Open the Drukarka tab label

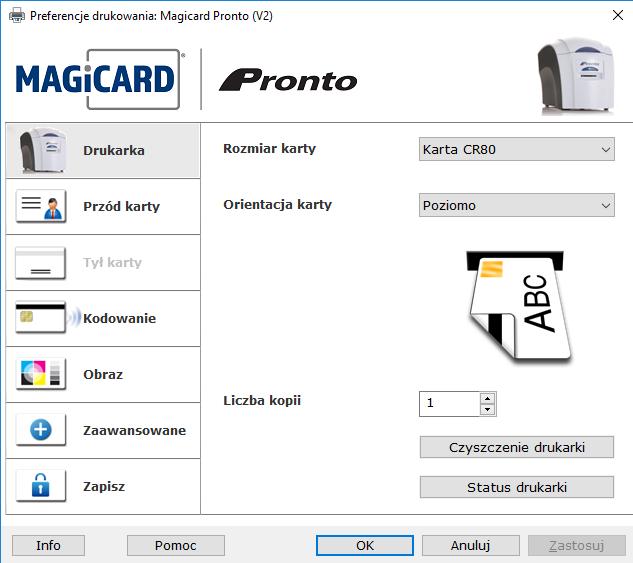coord(113,151)
